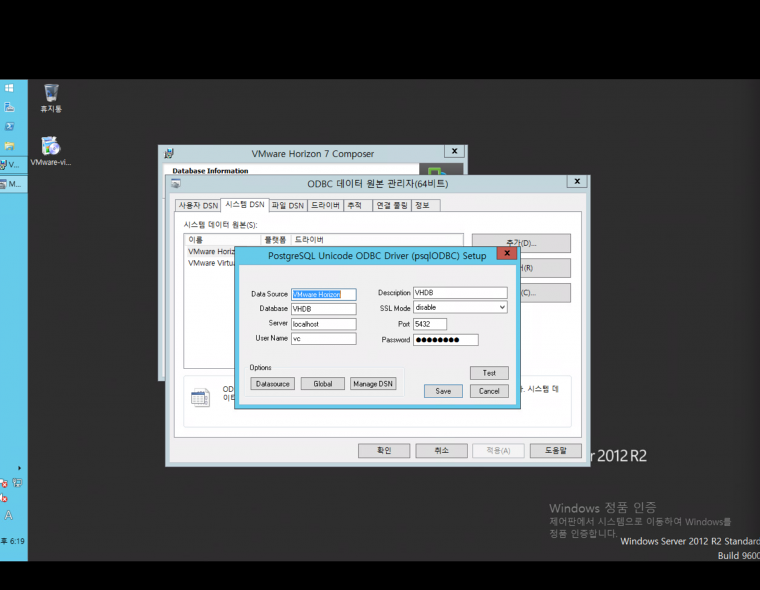Click the 이름 column header
760x590 pixels.
(x=222, y=239)
